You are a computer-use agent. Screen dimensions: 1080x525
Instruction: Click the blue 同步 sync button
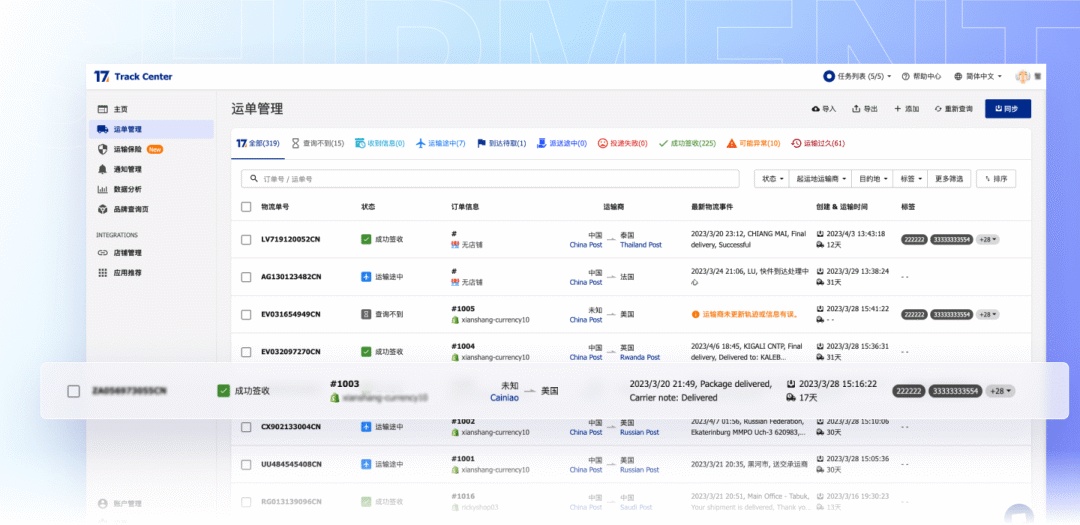[1008, 109]
